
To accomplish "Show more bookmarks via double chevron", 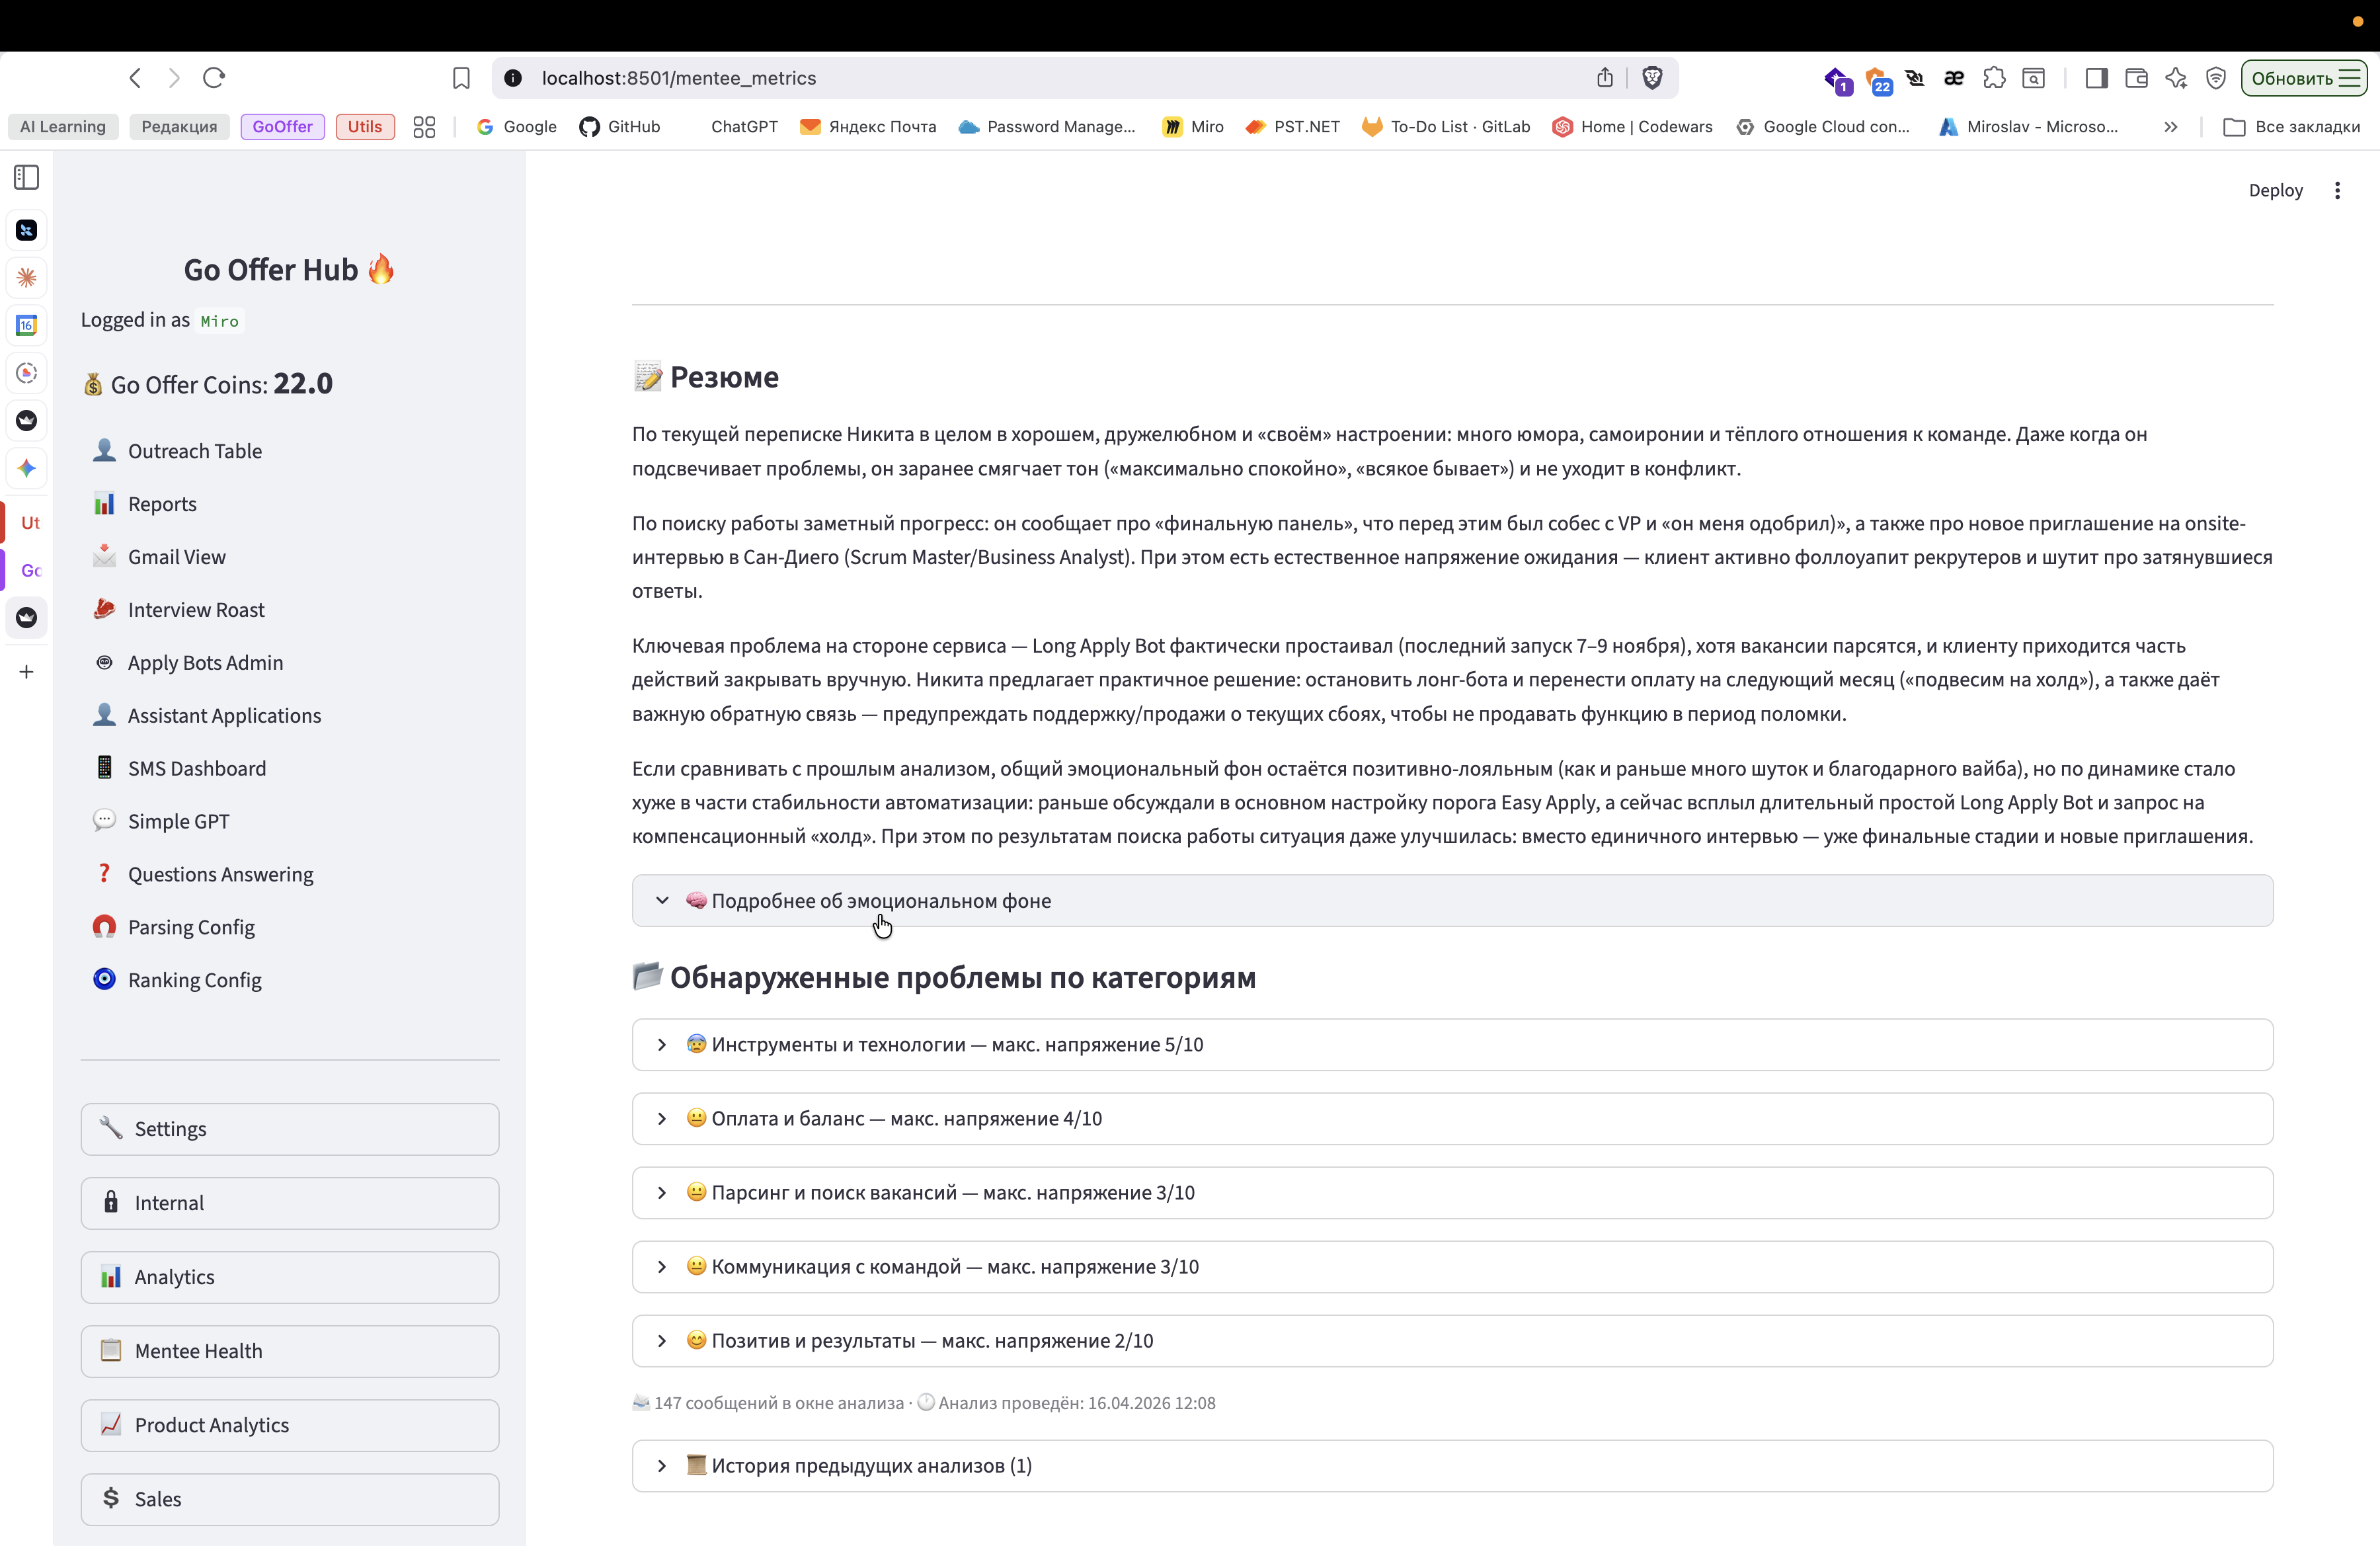I will click(2170, 127).
